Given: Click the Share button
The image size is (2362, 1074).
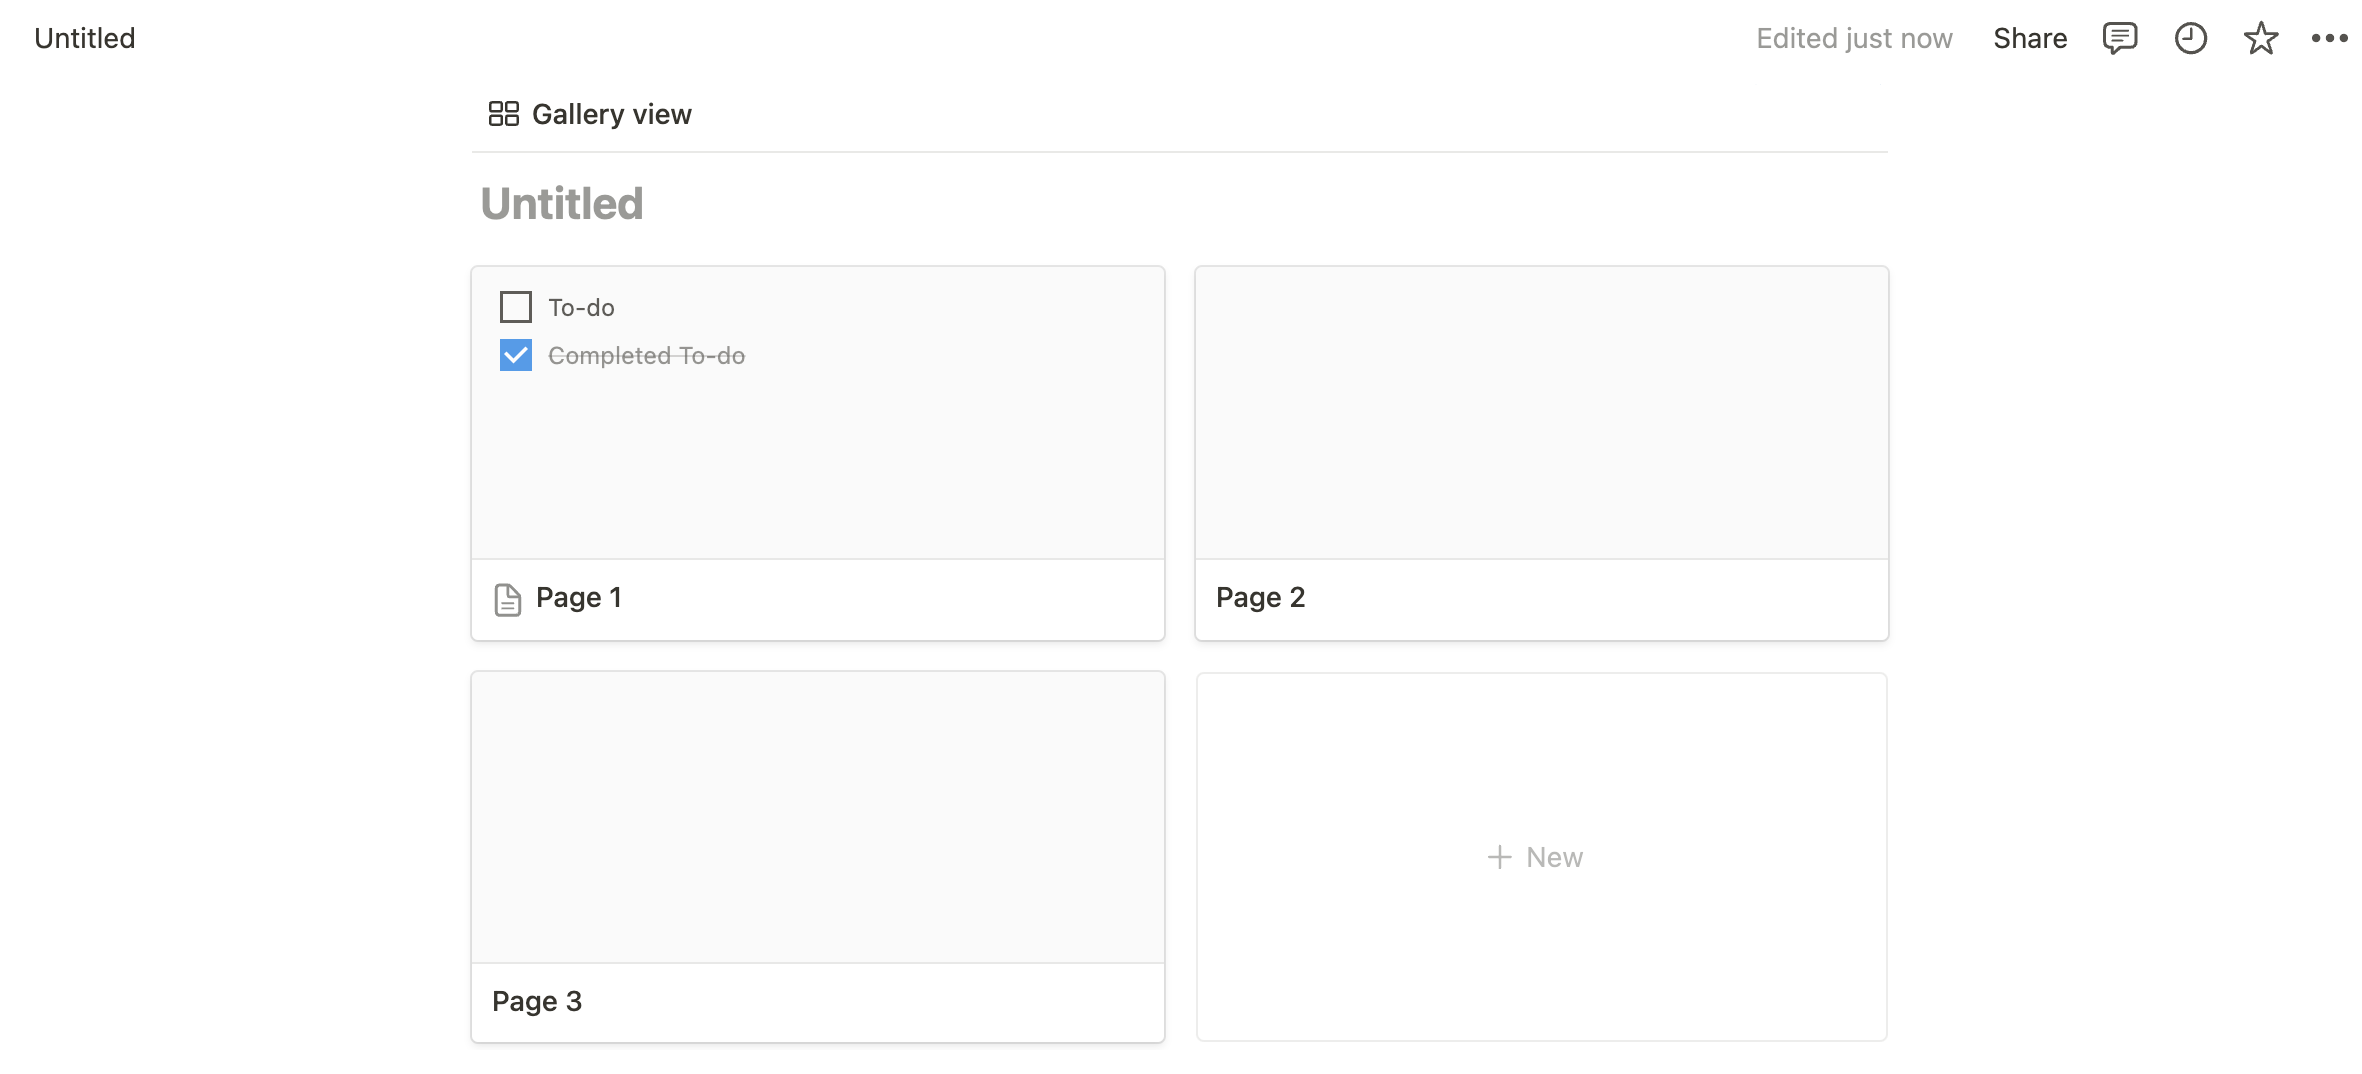Looking at the screenshot, I should [x=2030, y=38].
